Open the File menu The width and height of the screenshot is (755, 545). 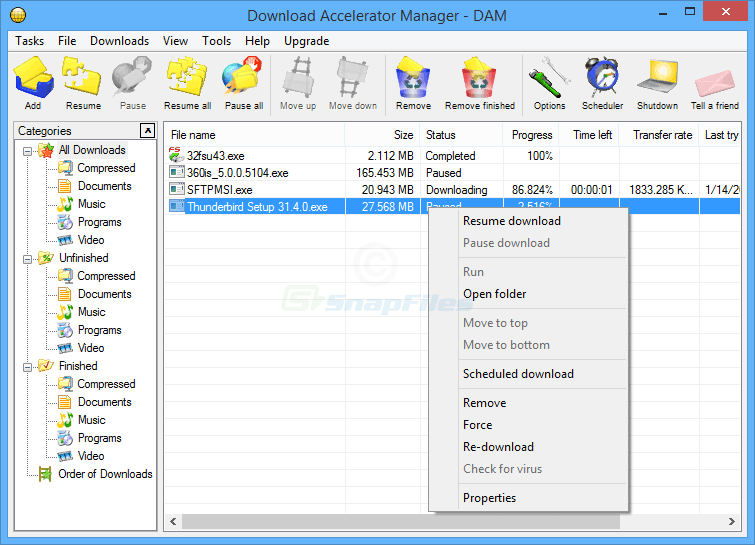coord(67,41)
